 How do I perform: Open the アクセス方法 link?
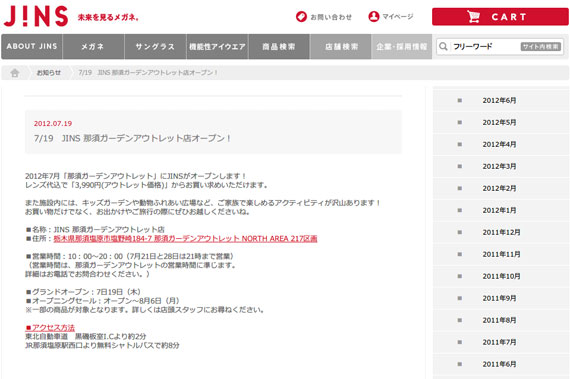(x=50, y=328)
